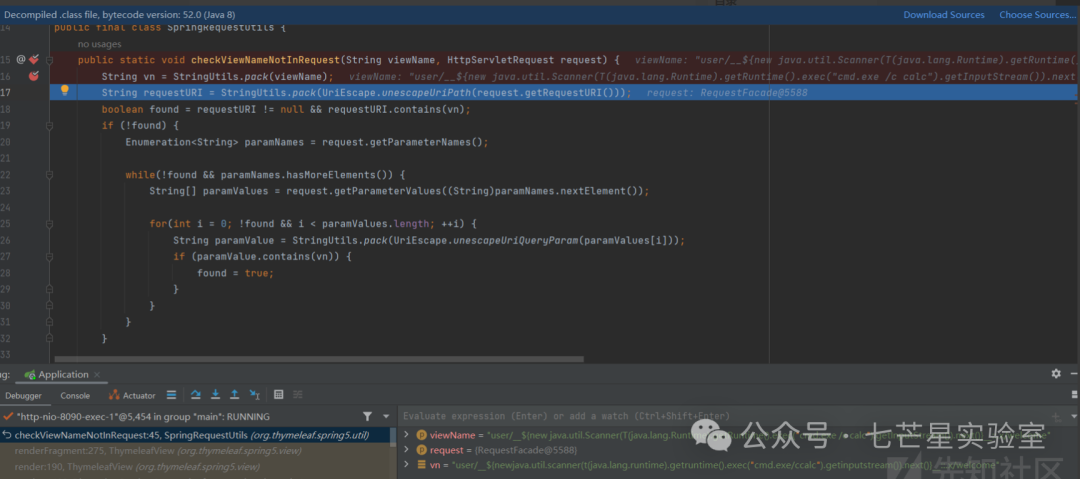Select renderFragment:275 ThymeleafView stack frame
Viewport: 1080px width, 479px height.
point(197,451)
